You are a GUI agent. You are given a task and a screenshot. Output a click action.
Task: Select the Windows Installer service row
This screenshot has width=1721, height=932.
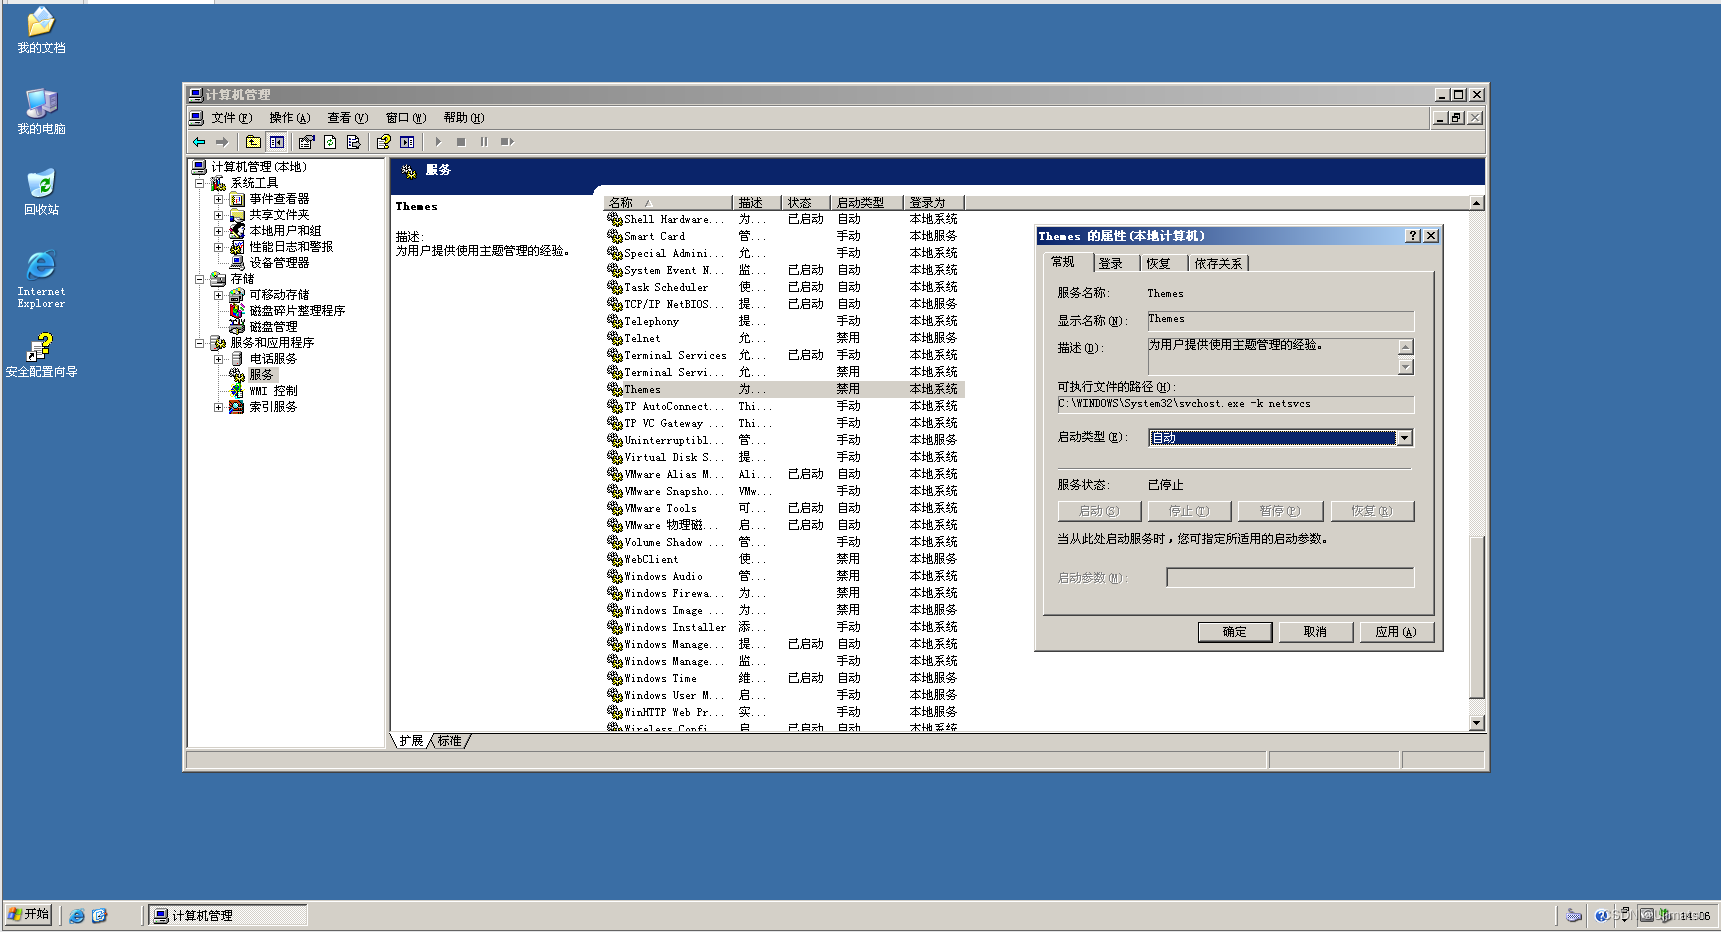coord(785,628)
